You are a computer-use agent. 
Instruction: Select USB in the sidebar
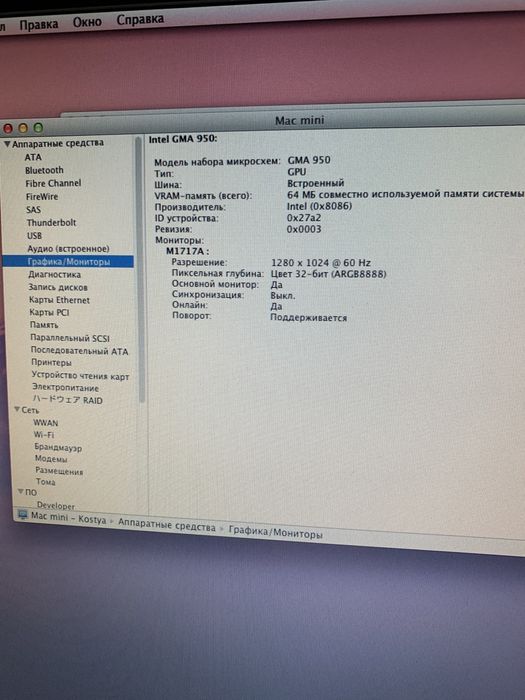34,235
